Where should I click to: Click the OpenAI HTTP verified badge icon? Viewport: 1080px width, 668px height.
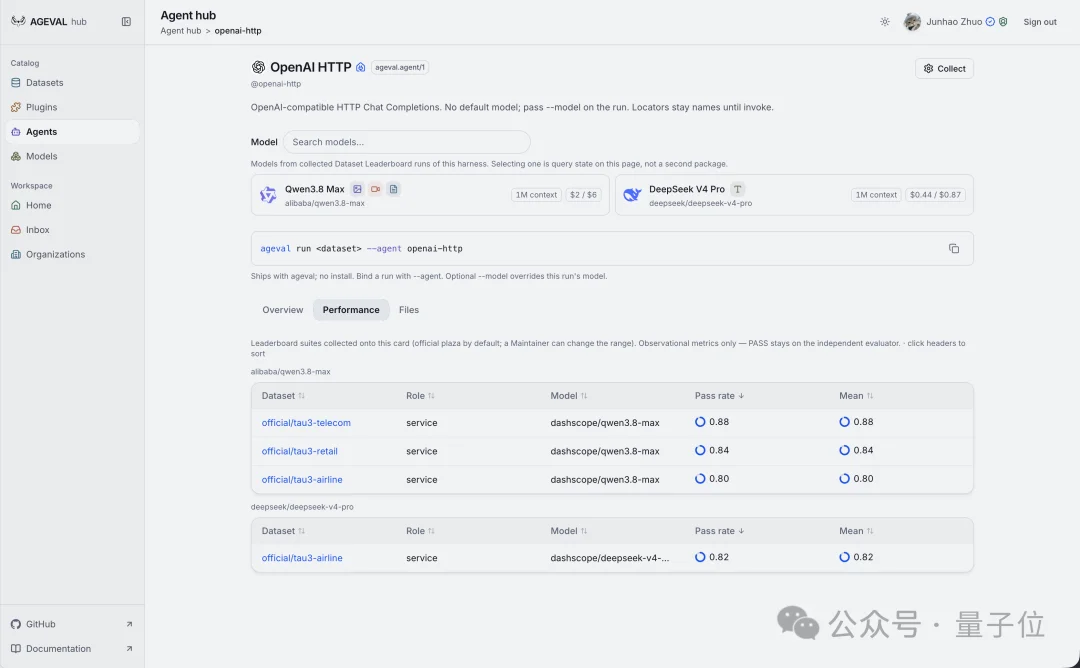[x=360, y=67]
